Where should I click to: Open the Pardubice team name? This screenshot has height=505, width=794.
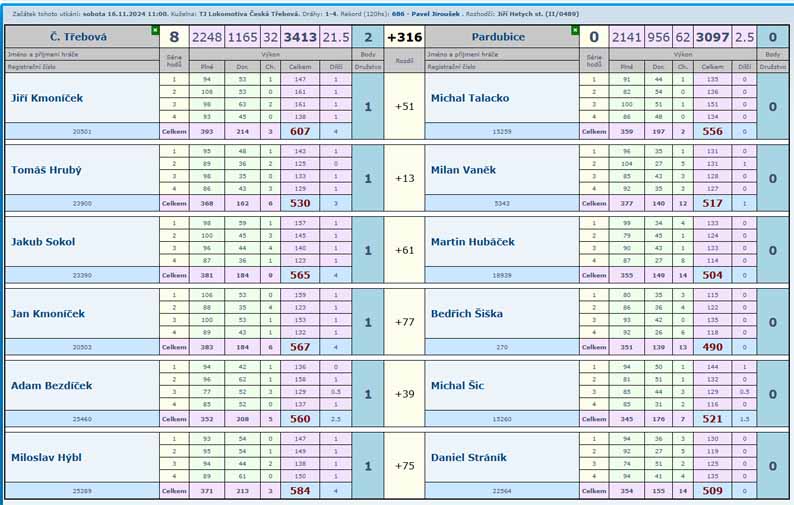click(498, 37)
